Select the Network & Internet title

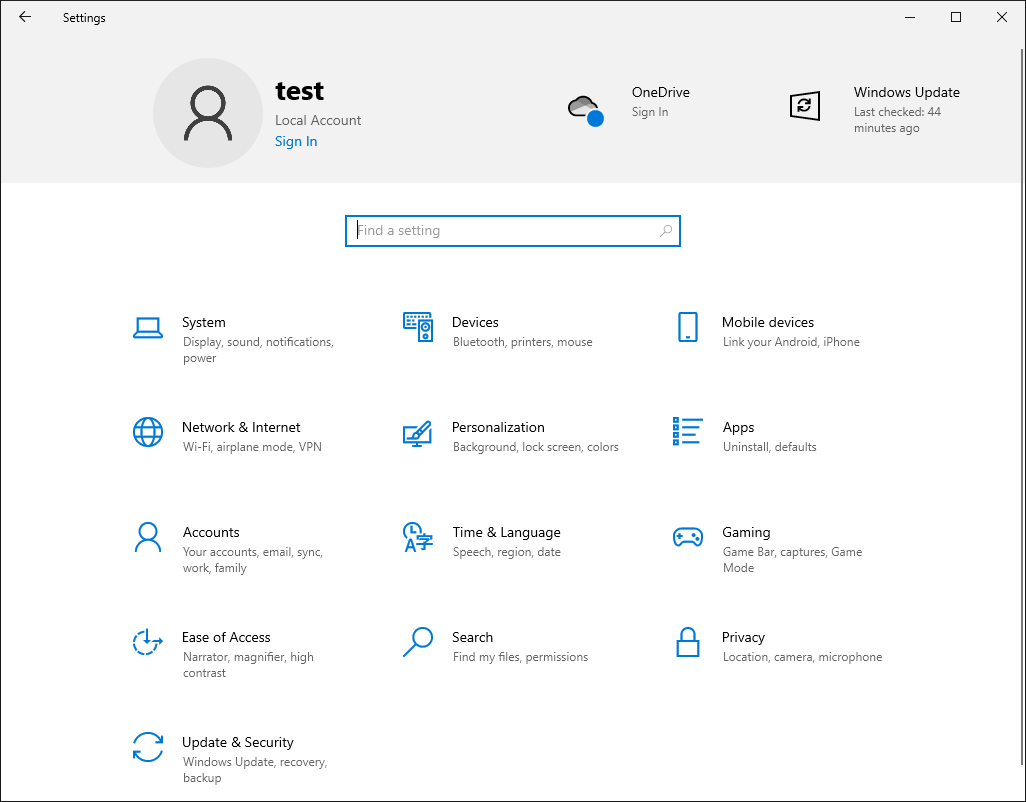click(x=241, y=427)
